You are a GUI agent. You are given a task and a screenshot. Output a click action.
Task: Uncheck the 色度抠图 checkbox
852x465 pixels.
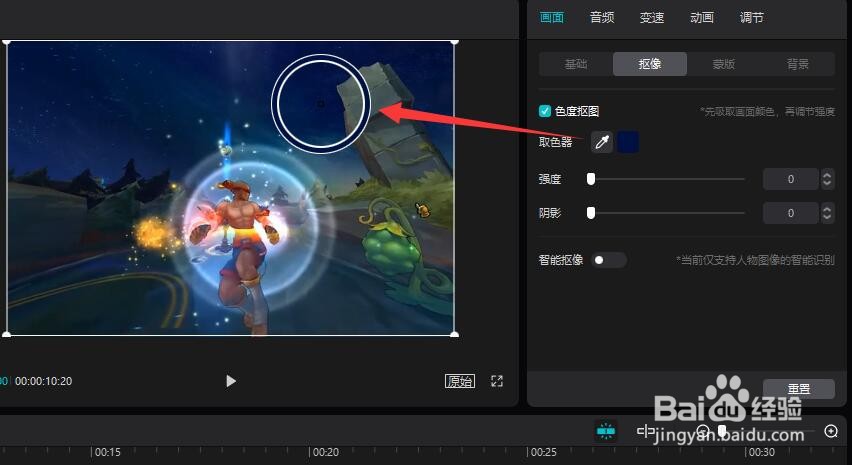pyautogui.click(x=545, y=111)
